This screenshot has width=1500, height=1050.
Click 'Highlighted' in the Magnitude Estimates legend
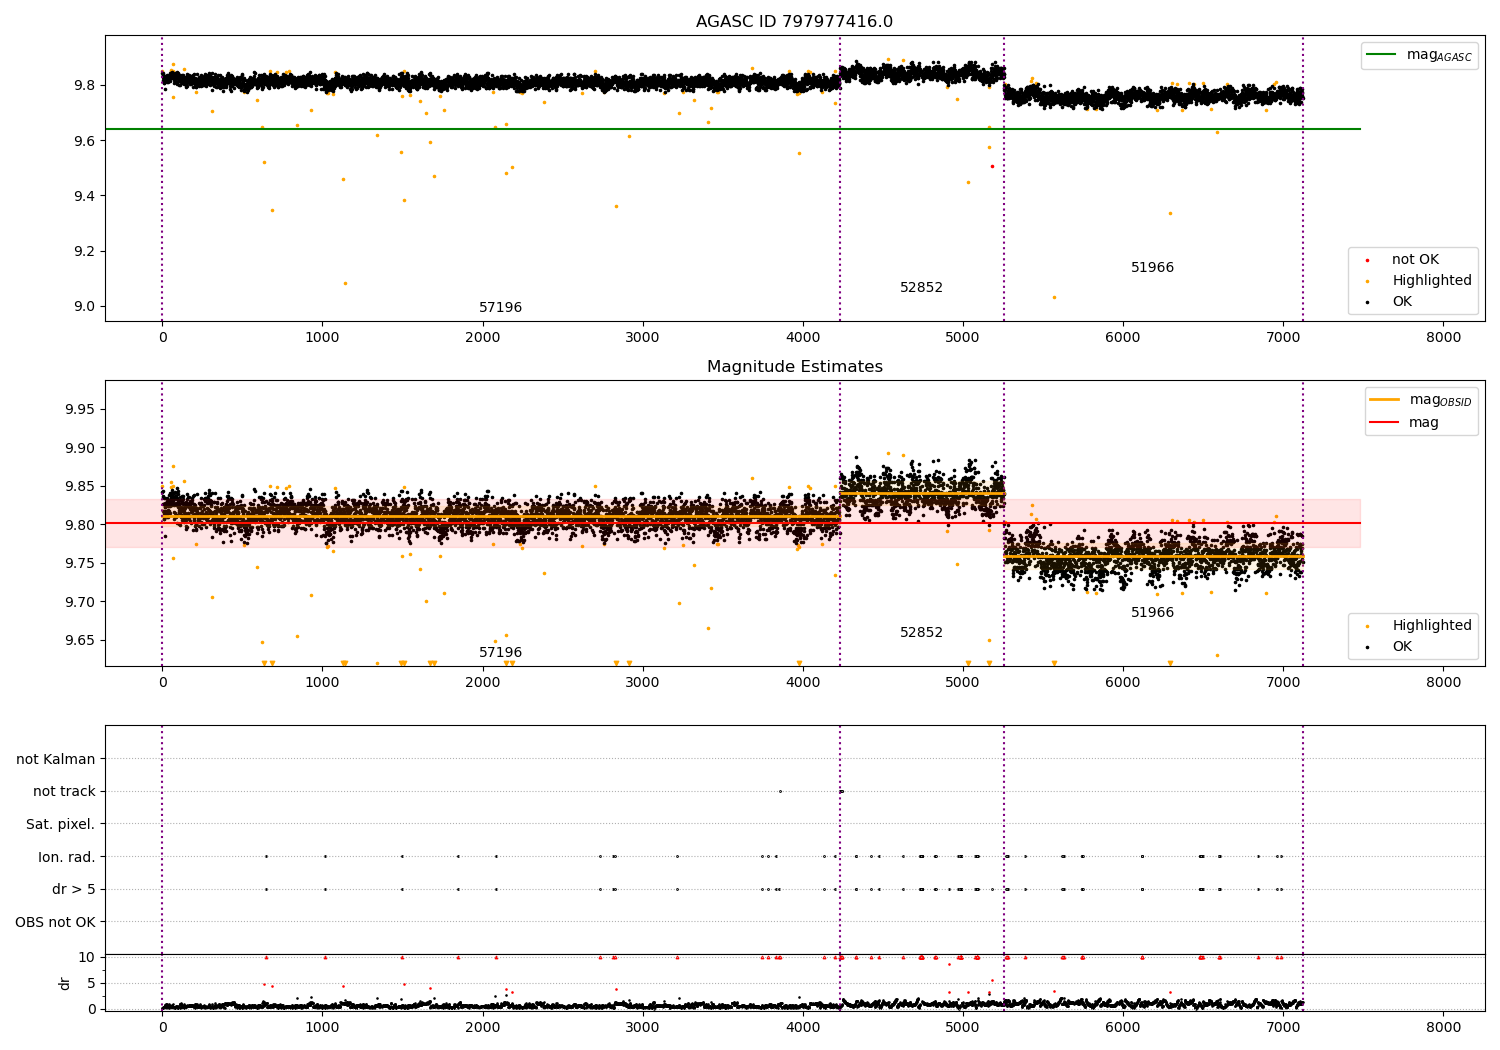point(1432,626)
